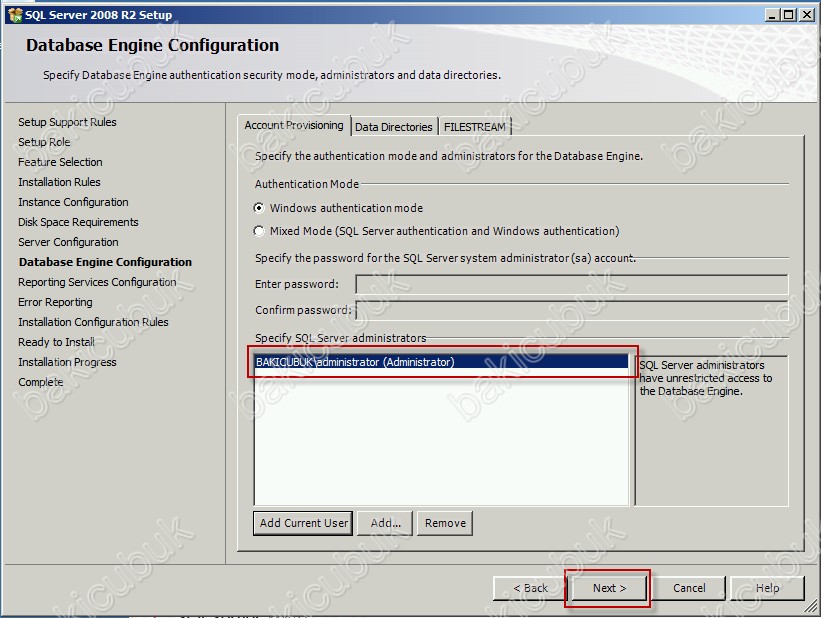The image size is (821, 618).
Task: Click Server Configuration step
Action: tap(68, 242)
